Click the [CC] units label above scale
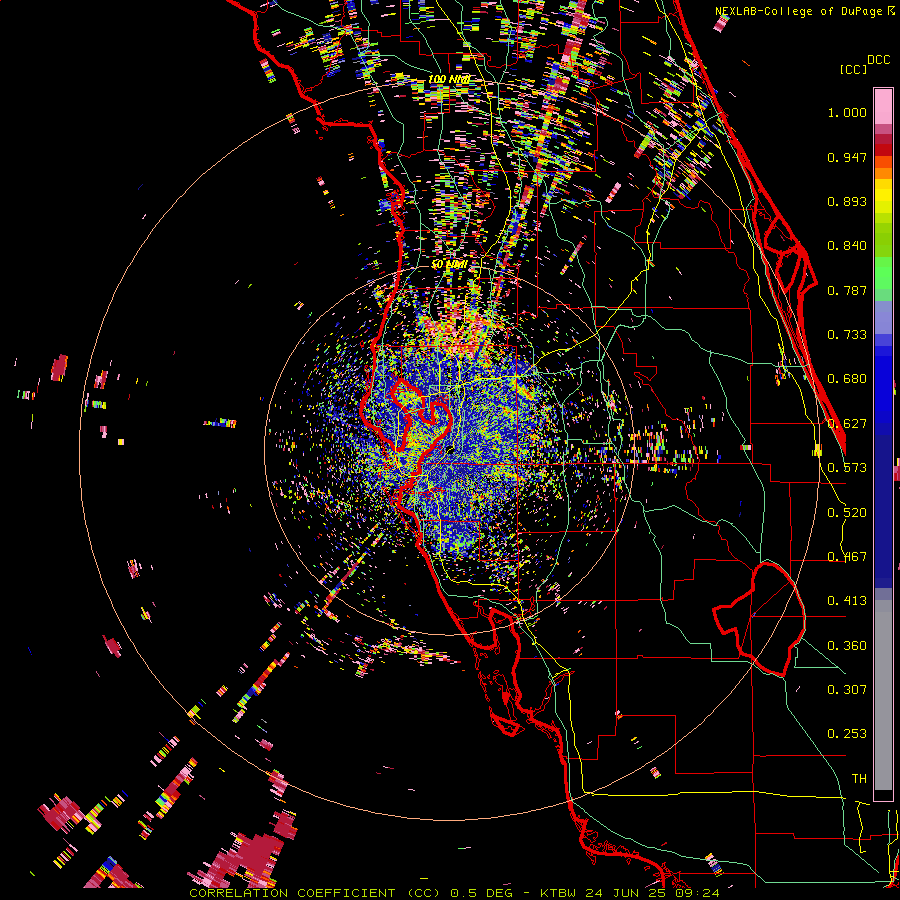Screen dimensions: 900x900 [x=853, y=69]
